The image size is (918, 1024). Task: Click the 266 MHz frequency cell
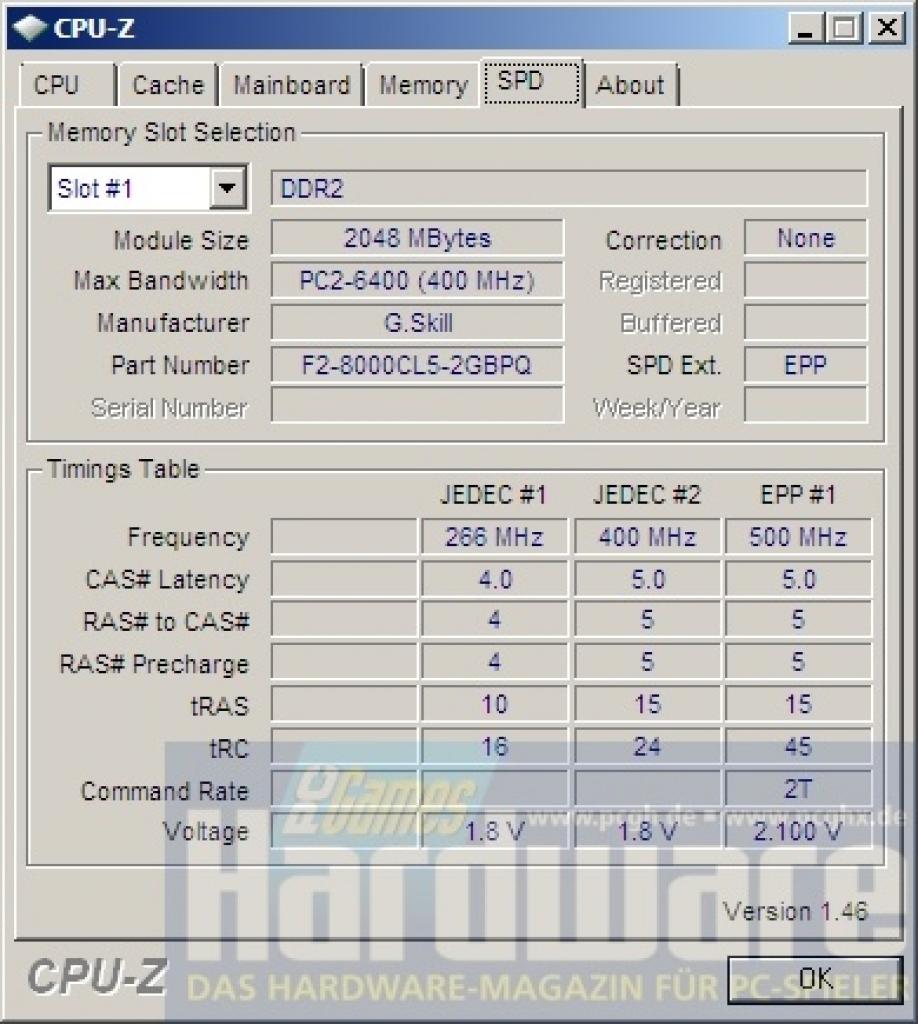click(x=494, y=537)
